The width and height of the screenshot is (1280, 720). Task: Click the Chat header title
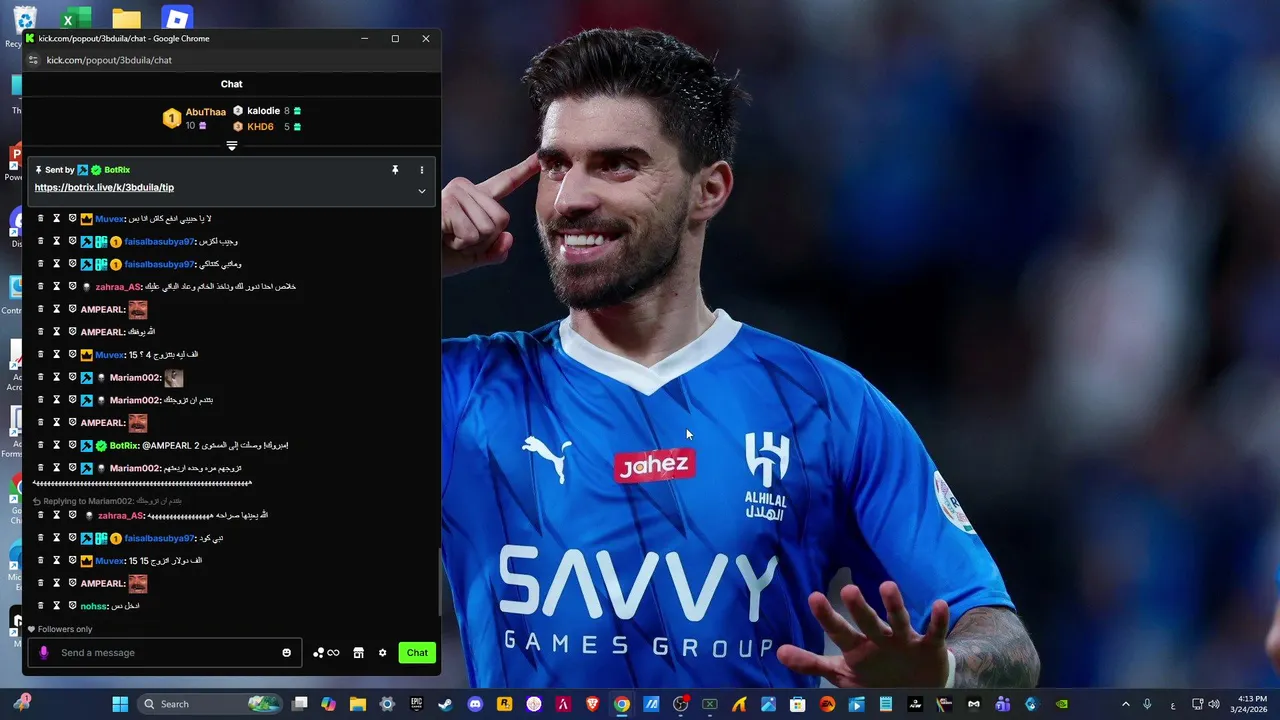[x=231, y=84]
